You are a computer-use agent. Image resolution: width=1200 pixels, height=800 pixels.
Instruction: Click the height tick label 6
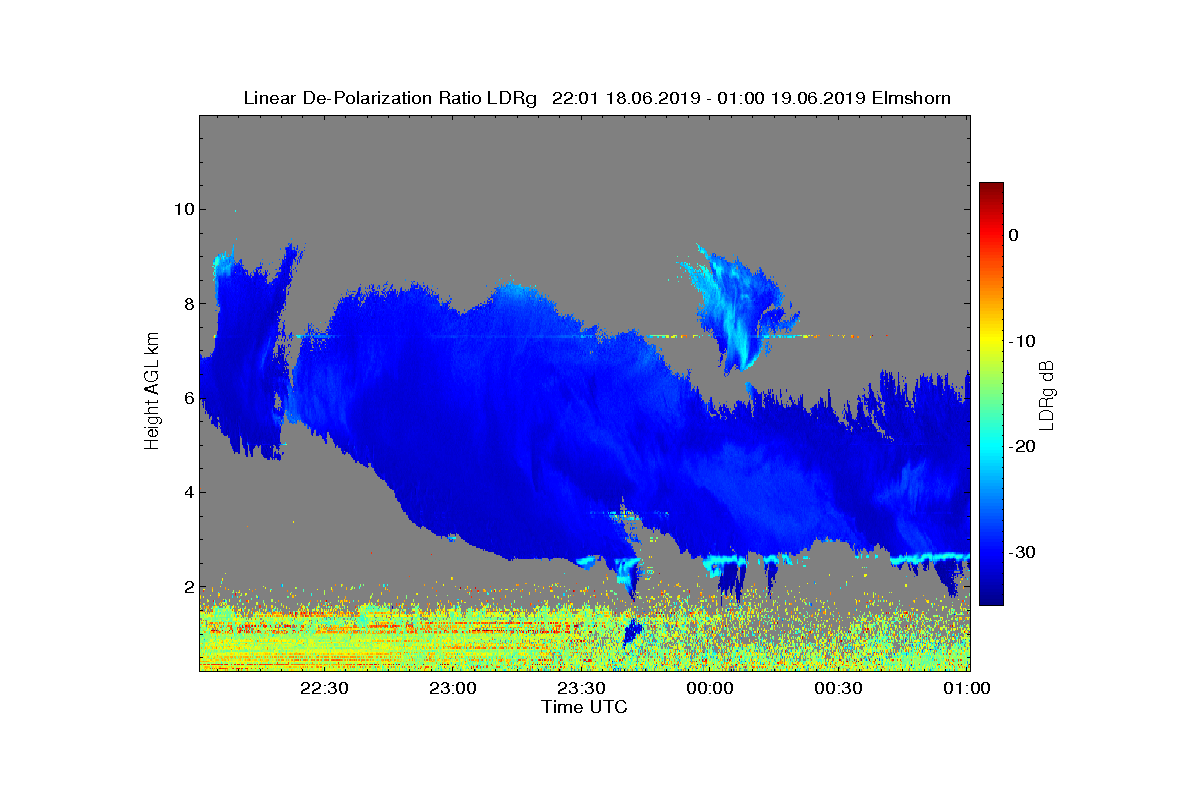(187, 397)
